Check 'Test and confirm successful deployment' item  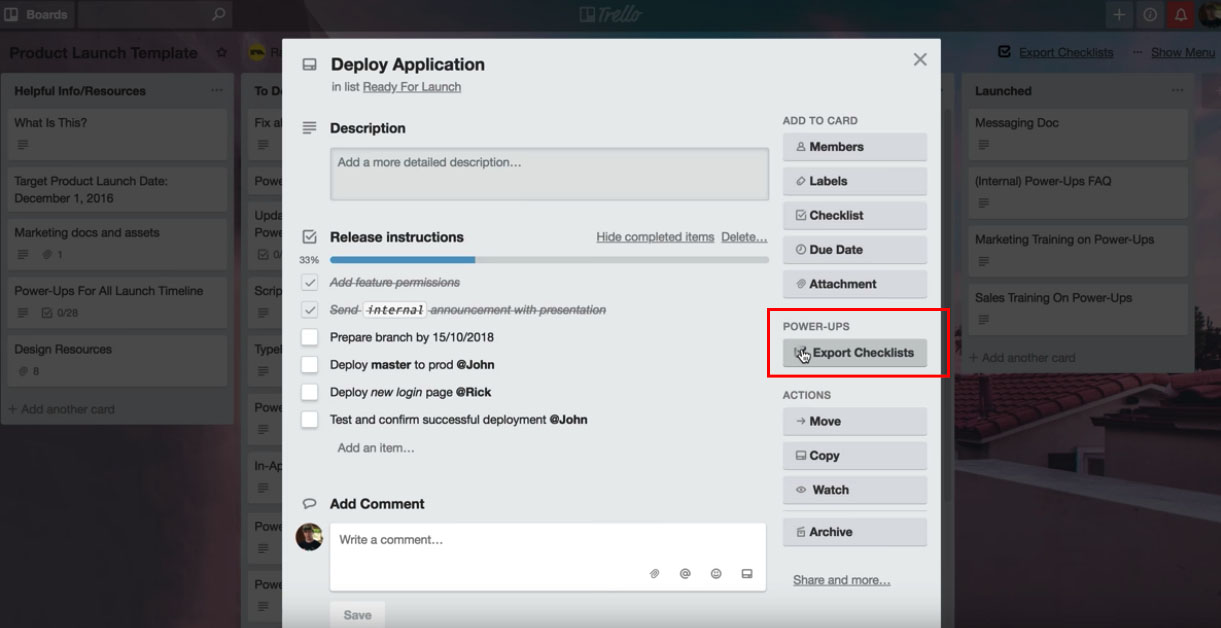[x=310, y=420]
